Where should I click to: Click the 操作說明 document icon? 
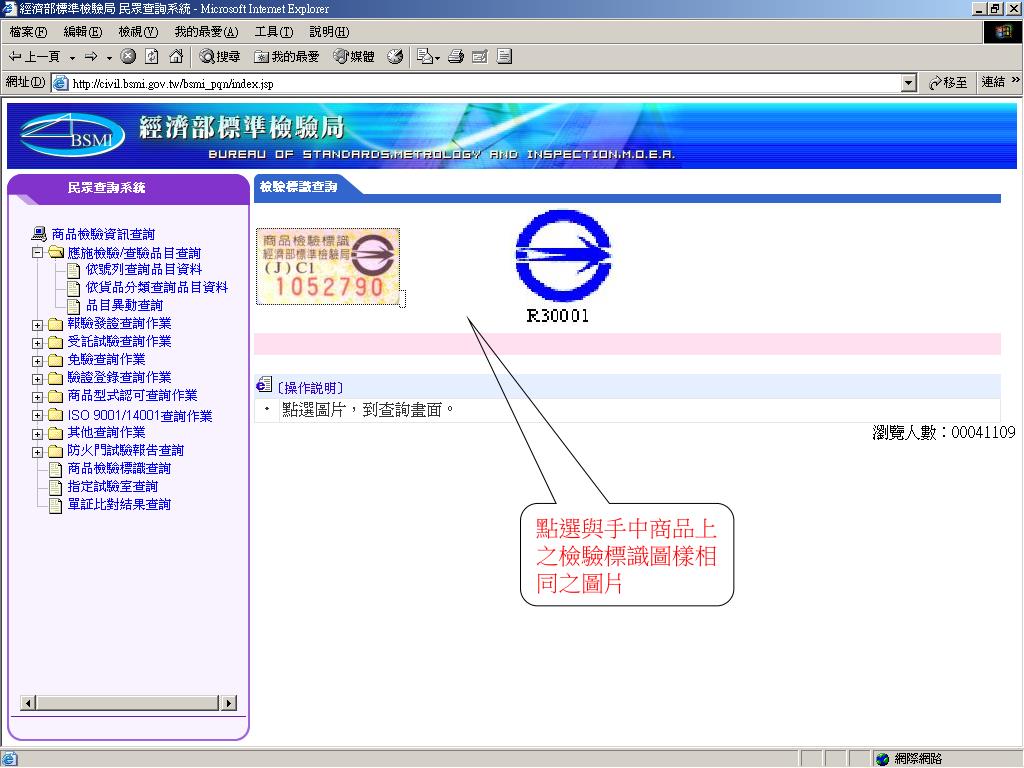click(x=264, y=385)
